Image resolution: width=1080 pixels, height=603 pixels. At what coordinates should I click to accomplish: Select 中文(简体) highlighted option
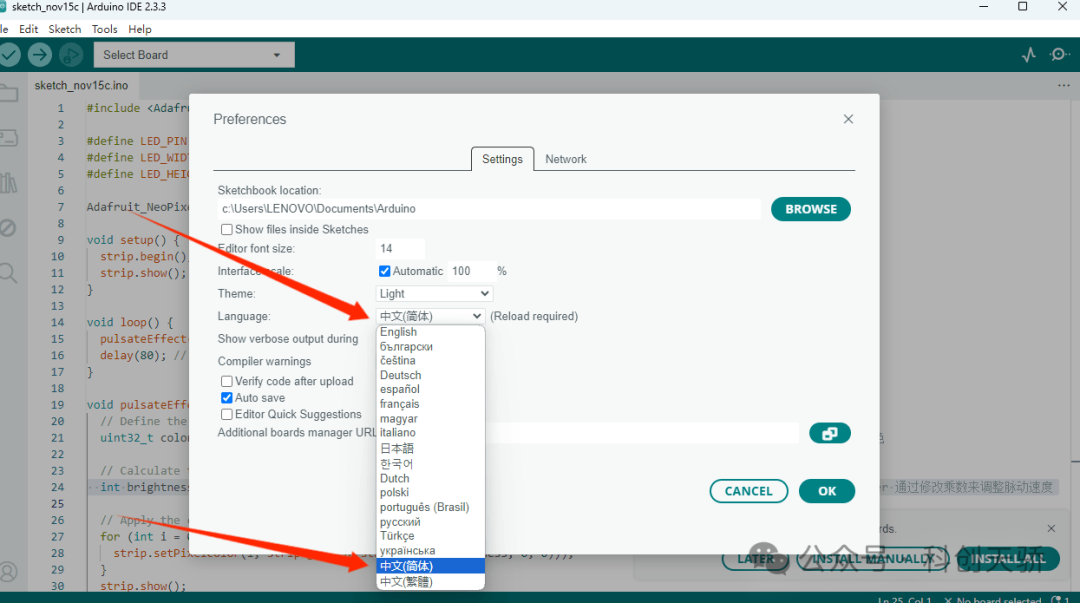(430, 566)
